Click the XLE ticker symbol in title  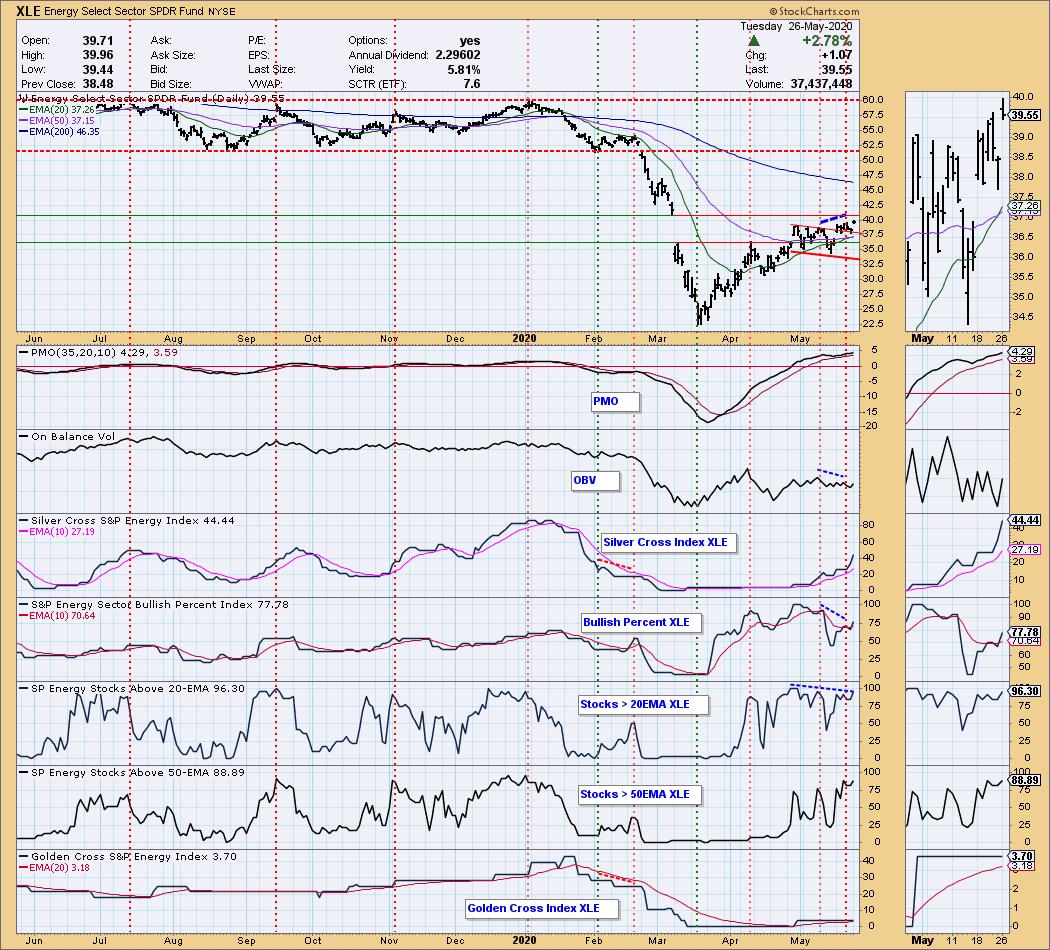click(x=29, y=11)
